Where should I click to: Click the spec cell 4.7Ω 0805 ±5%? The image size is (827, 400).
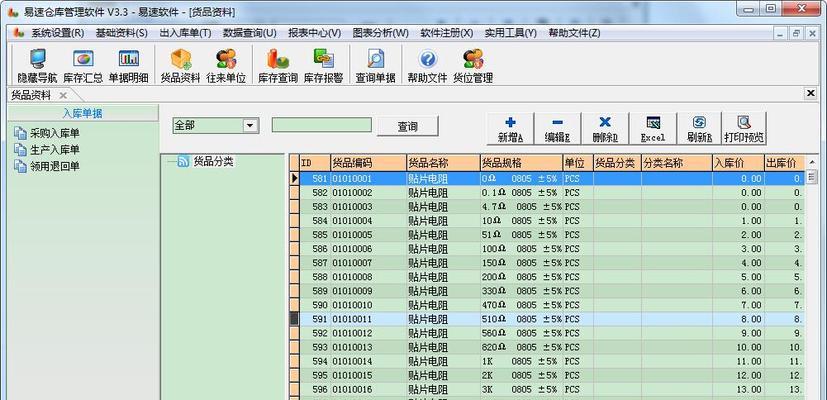coord(521,207)
